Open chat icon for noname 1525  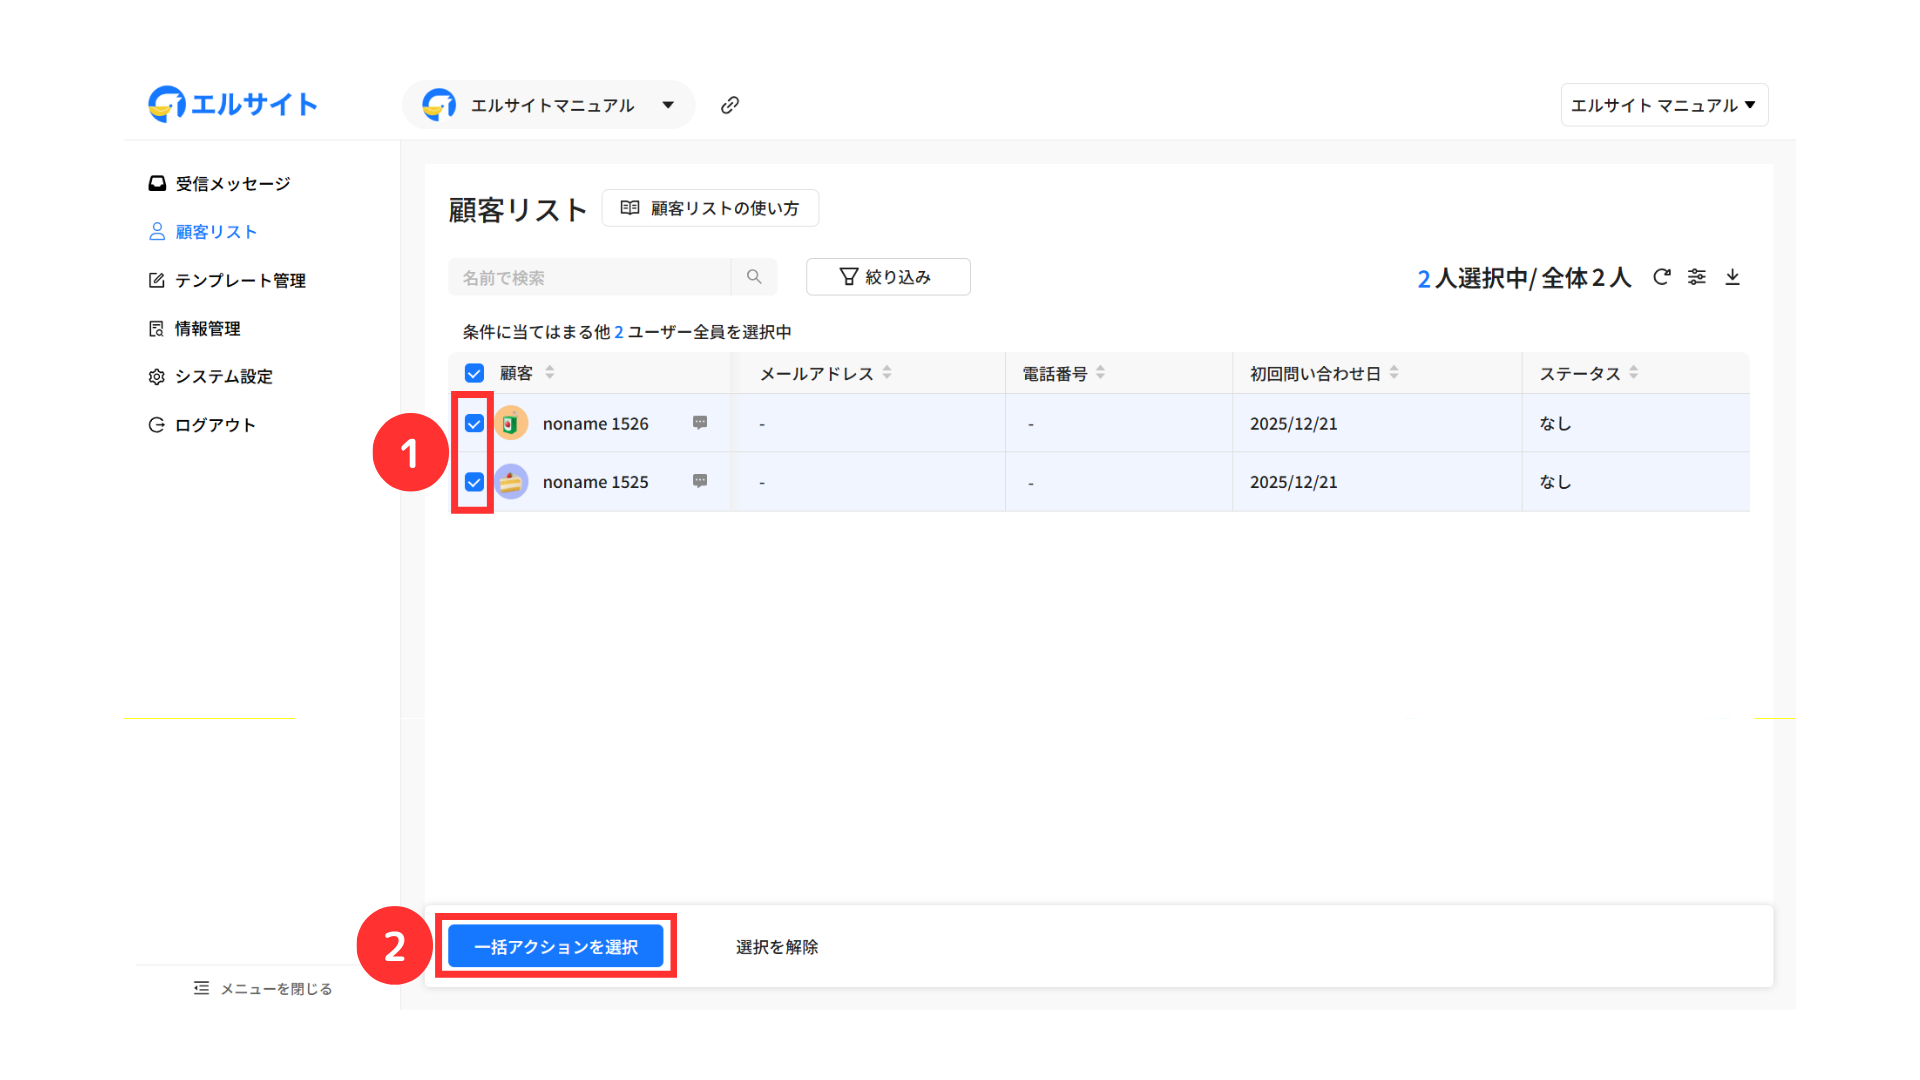pyautogui.click(x=700, y=481)
